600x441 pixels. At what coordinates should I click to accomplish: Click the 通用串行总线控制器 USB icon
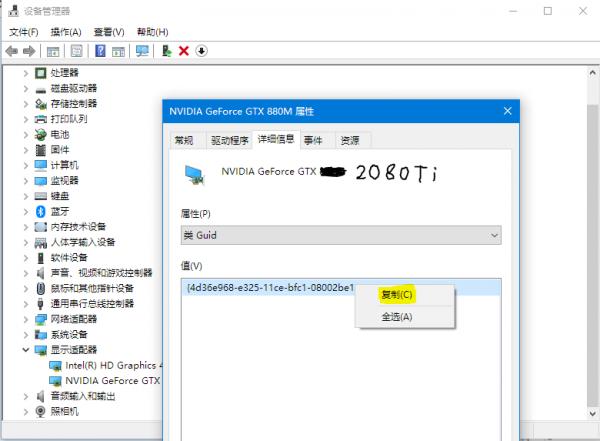point(41,304)
